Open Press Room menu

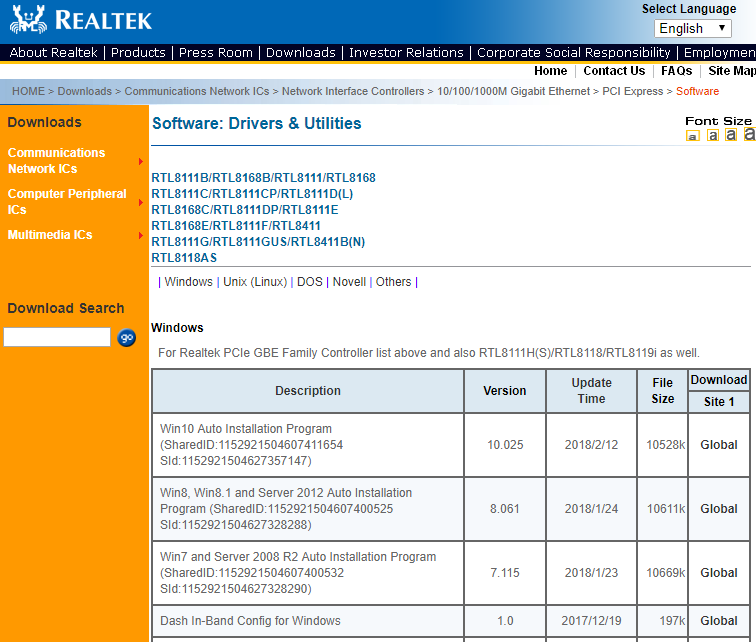coord(216,53)
